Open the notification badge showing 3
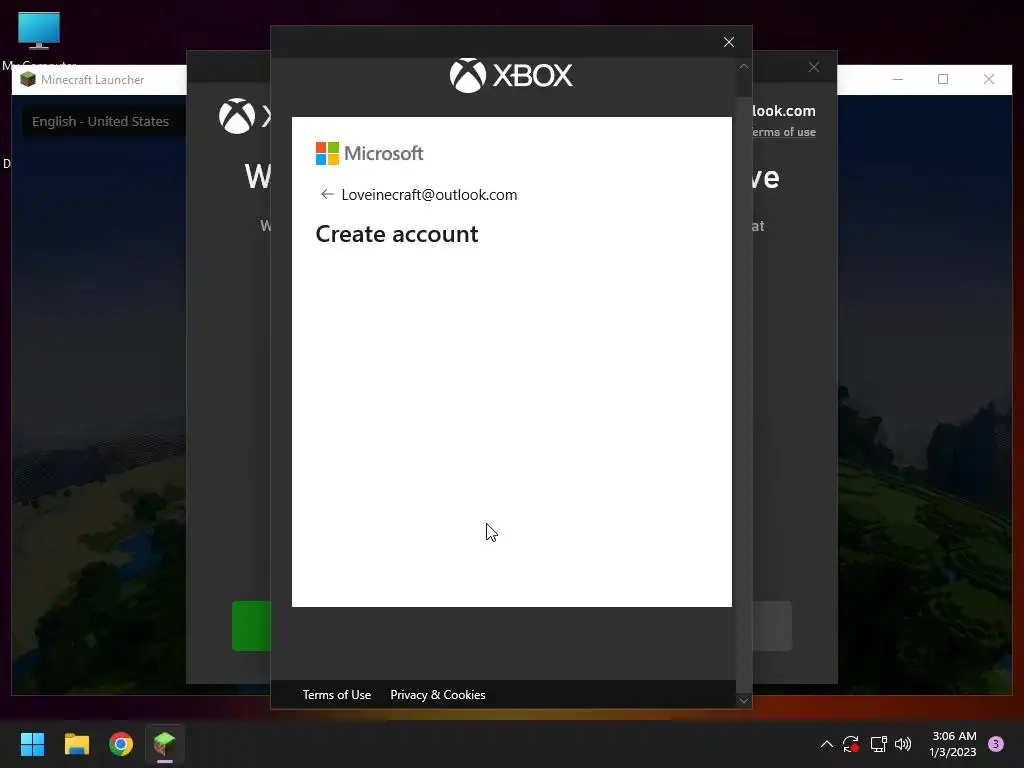 [x=996, y=744]
